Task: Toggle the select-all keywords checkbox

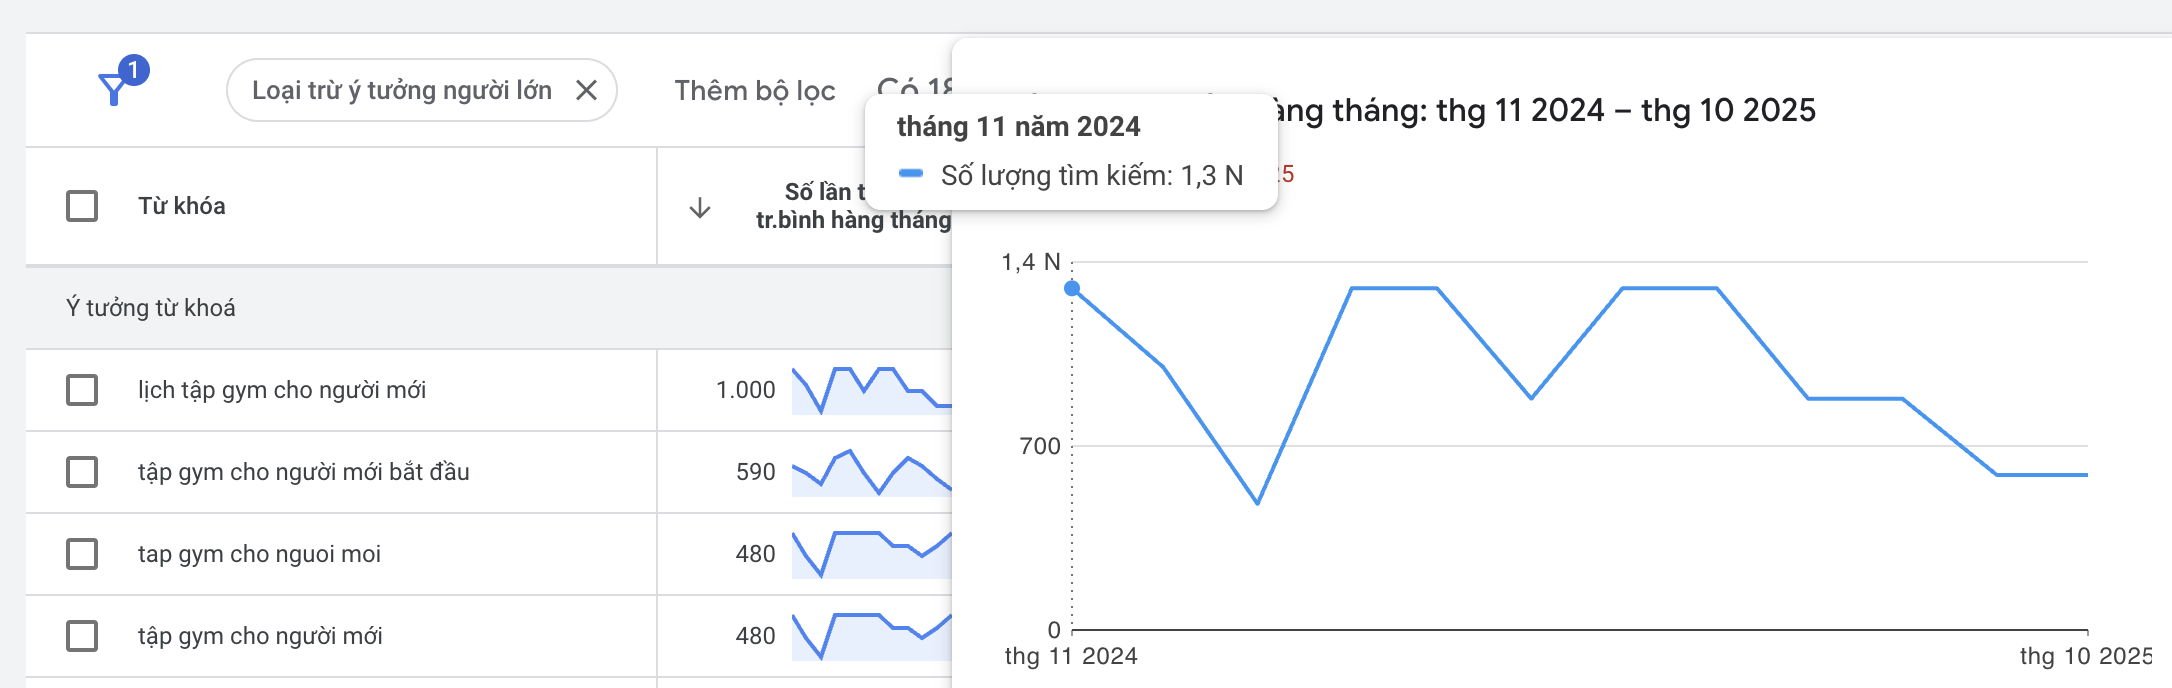Action: pos(82,206)
